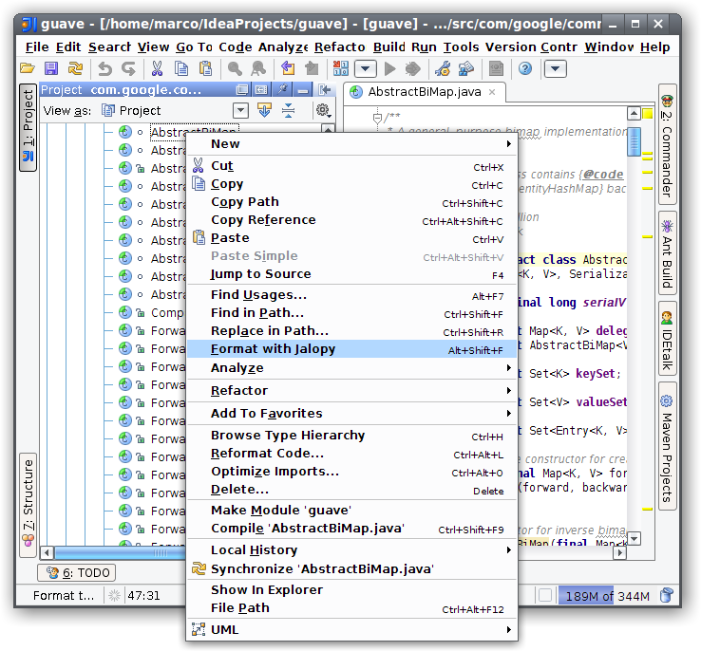Click the Copy toolbar icon

click(x=182, y=68)
